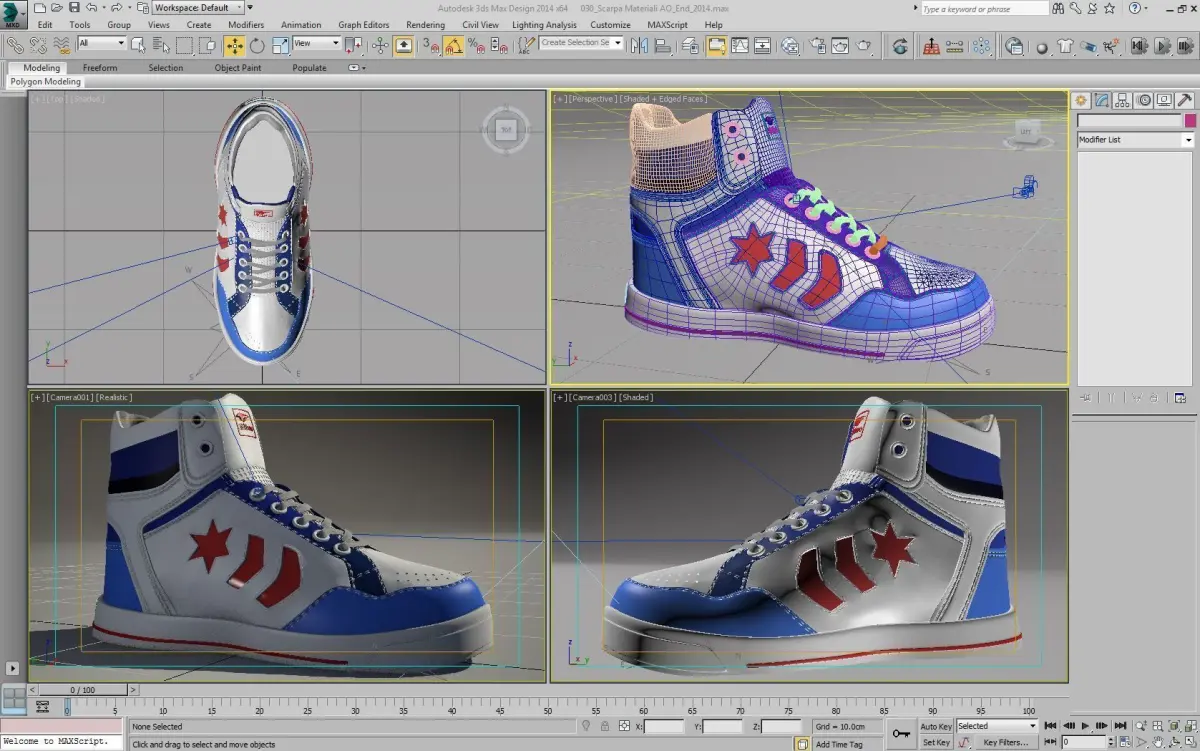Viewport: 1200px width, 751px height.
Task: Click the 0 / 100 time slider handle
Action: (x=81, y=690)
